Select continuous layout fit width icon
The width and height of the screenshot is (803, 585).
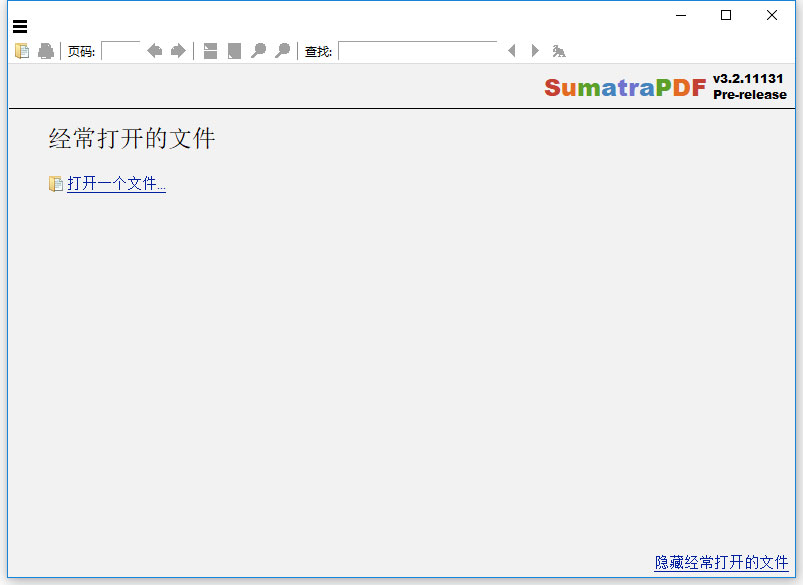210,51
